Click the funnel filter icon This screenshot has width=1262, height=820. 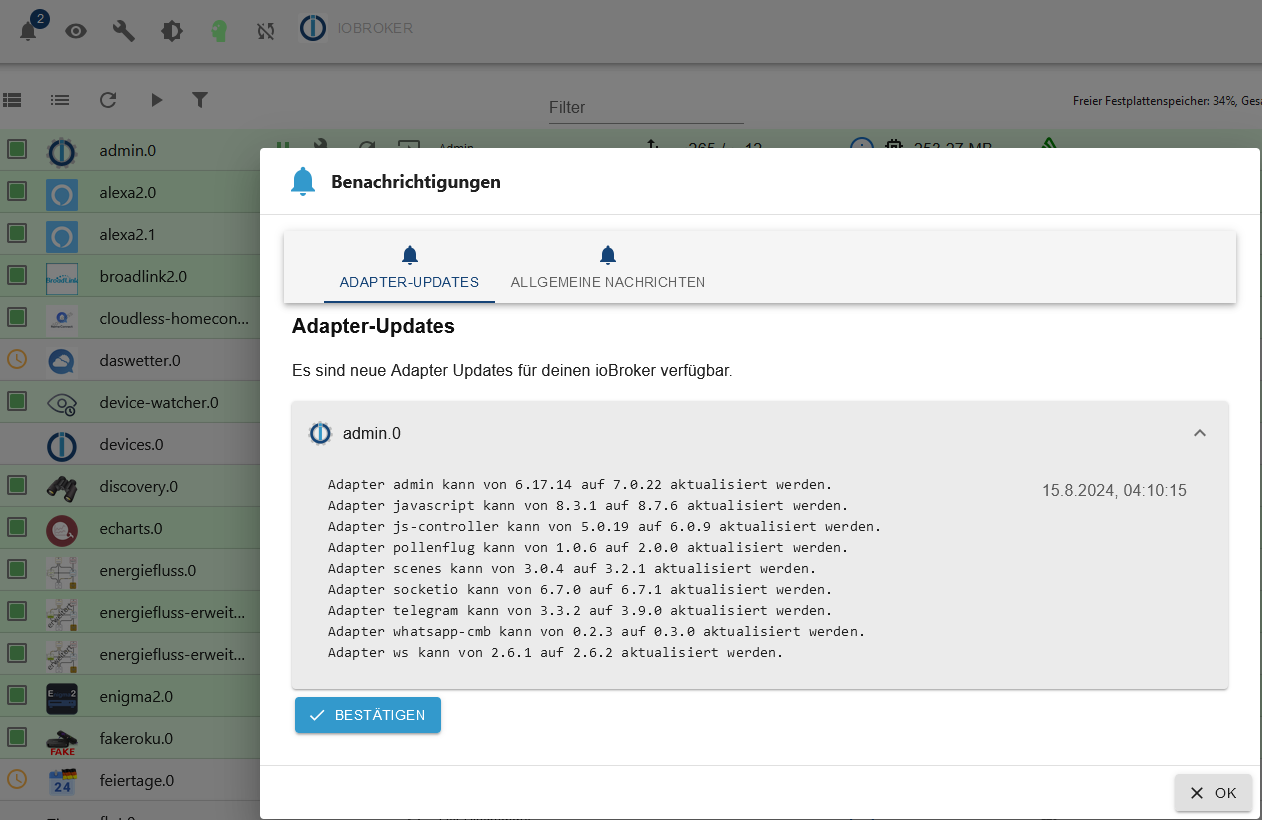click(200, 99)
